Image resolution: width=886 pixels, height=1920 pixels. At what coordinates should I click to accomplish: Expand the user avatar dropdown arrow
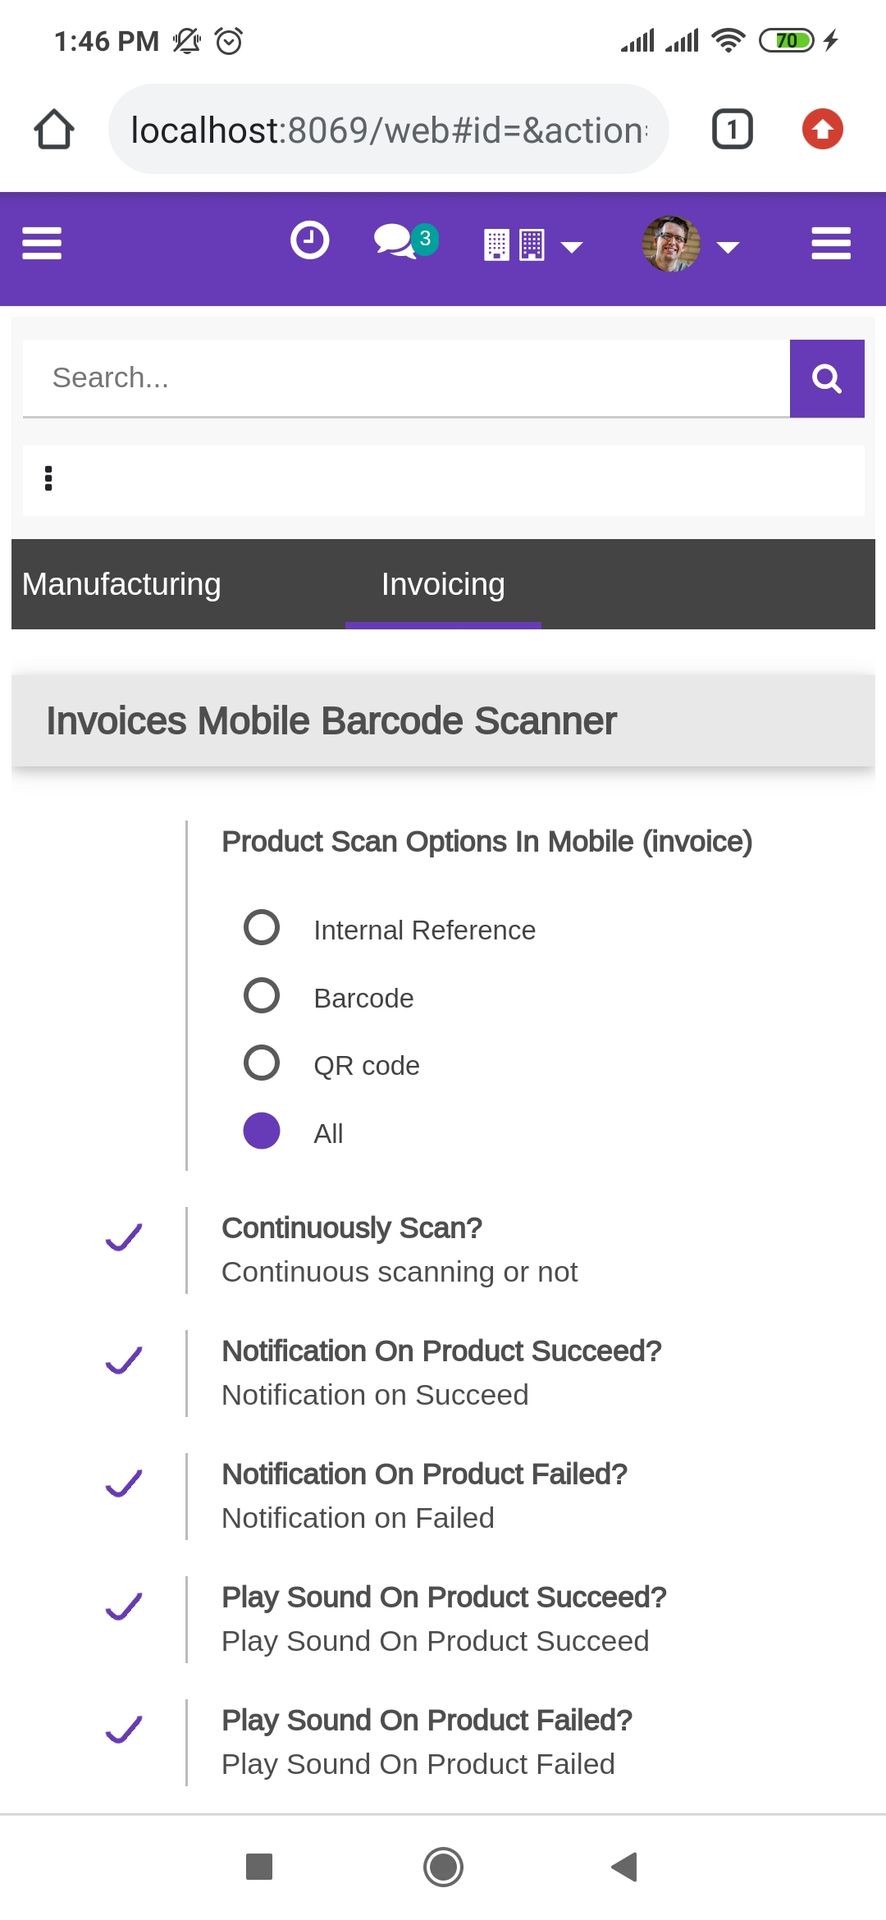pyautogui.click(x=728, y=247)
